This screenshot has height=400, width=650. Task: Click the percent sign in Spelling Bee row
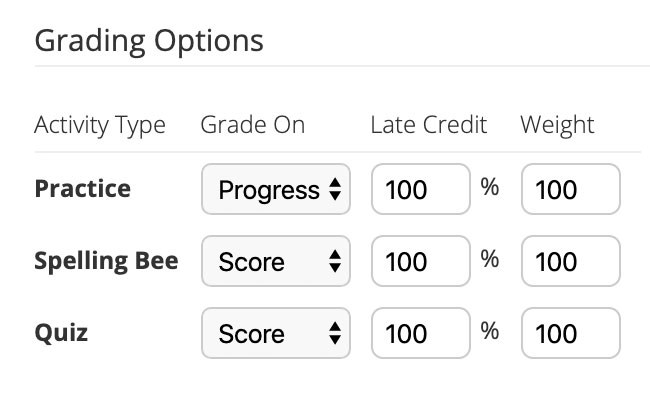(490, 260)
